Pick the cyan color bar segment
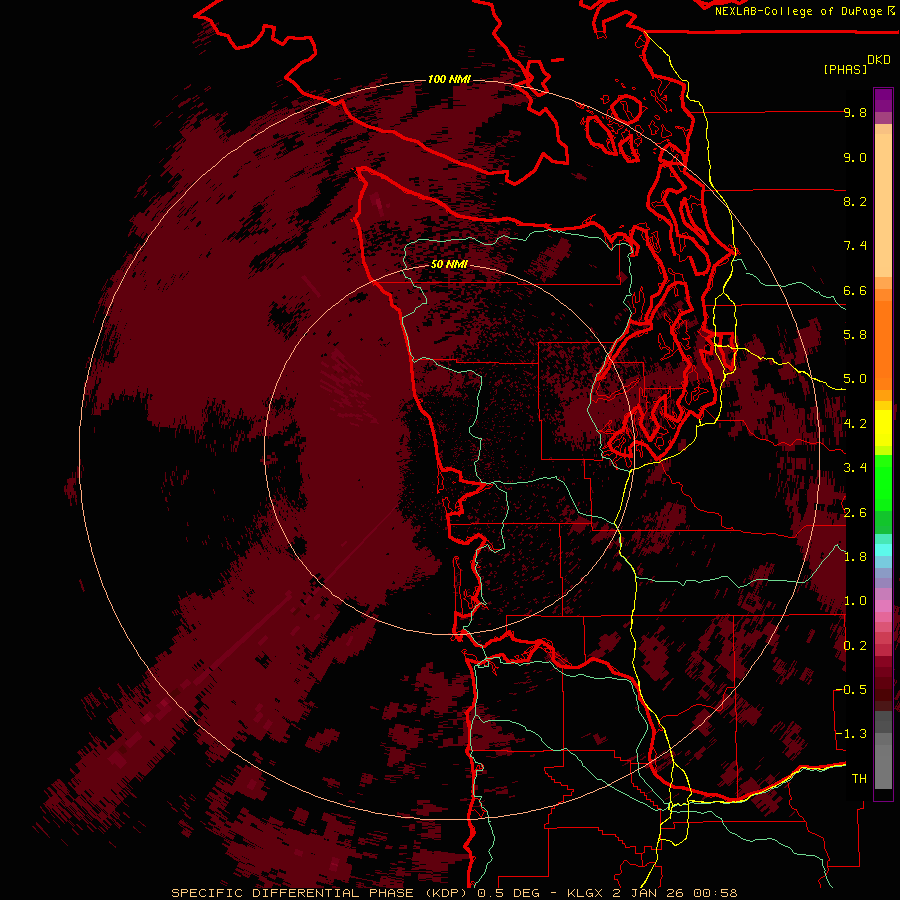 (x=883, y=550)
